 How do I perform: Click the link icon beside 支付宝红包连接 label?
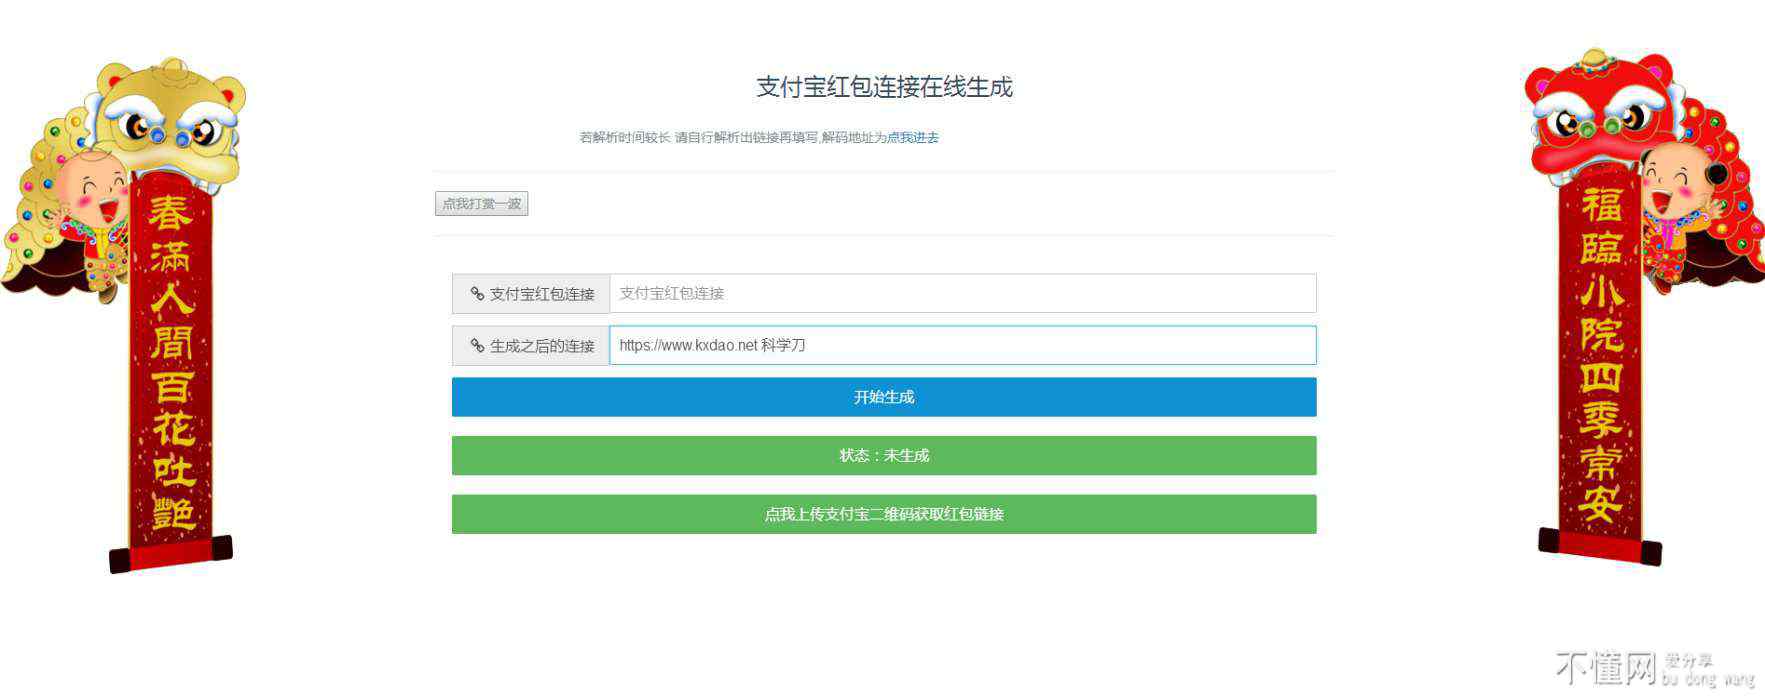tap(477, 294)
